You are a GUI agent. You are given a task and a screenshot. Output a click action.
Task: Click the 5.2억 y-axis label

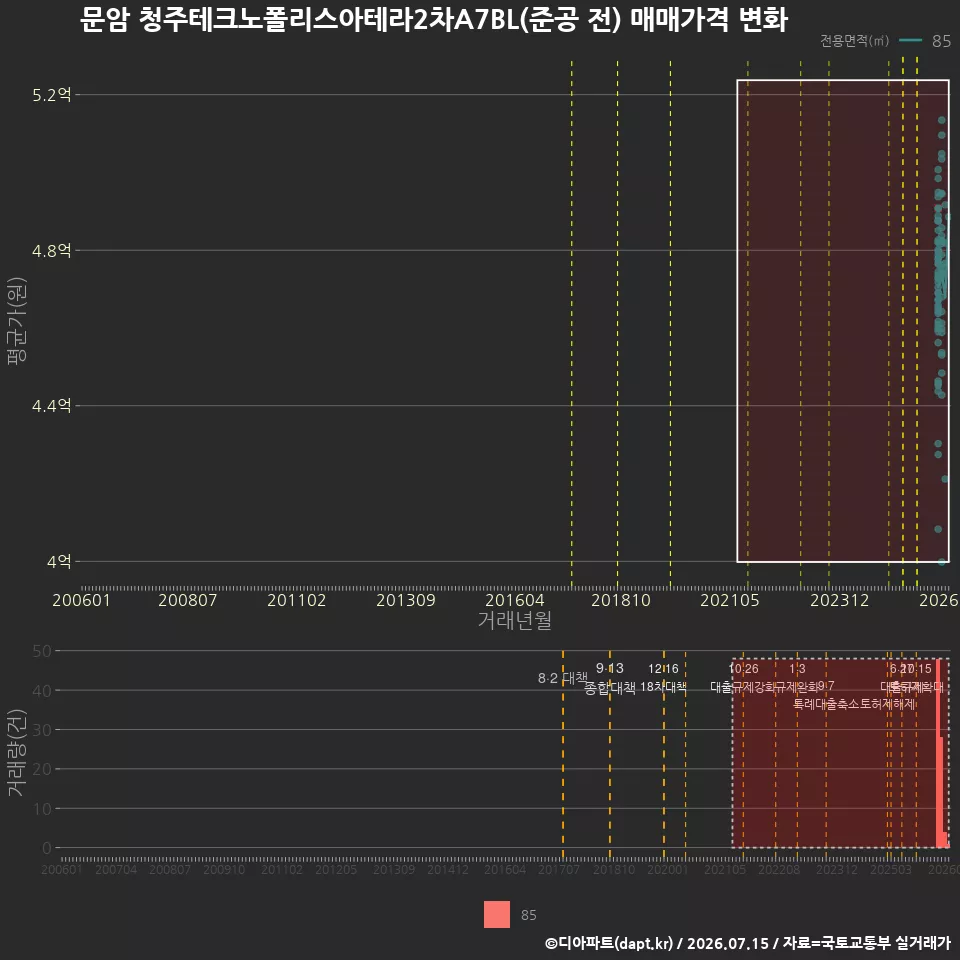click(52, 95)
